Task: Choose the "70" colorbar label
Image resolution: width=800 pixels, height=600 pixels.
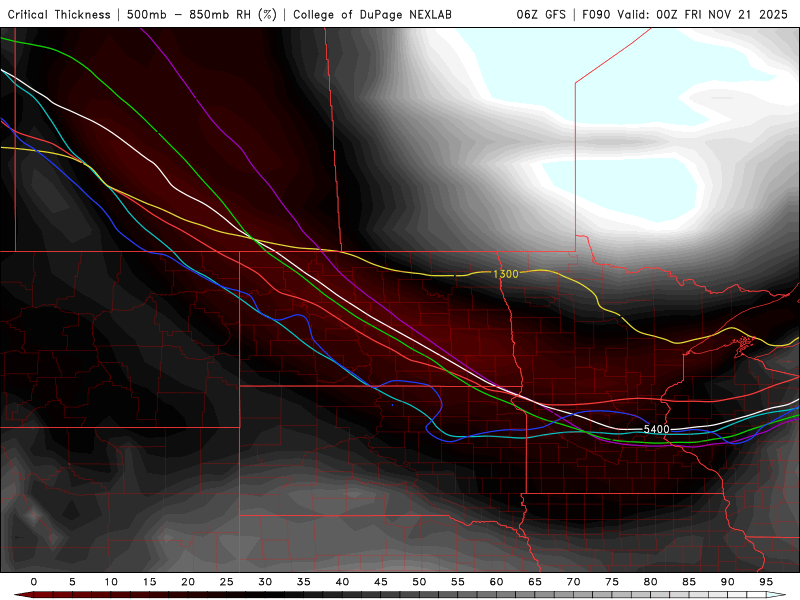Action: (x=573, y=582)
